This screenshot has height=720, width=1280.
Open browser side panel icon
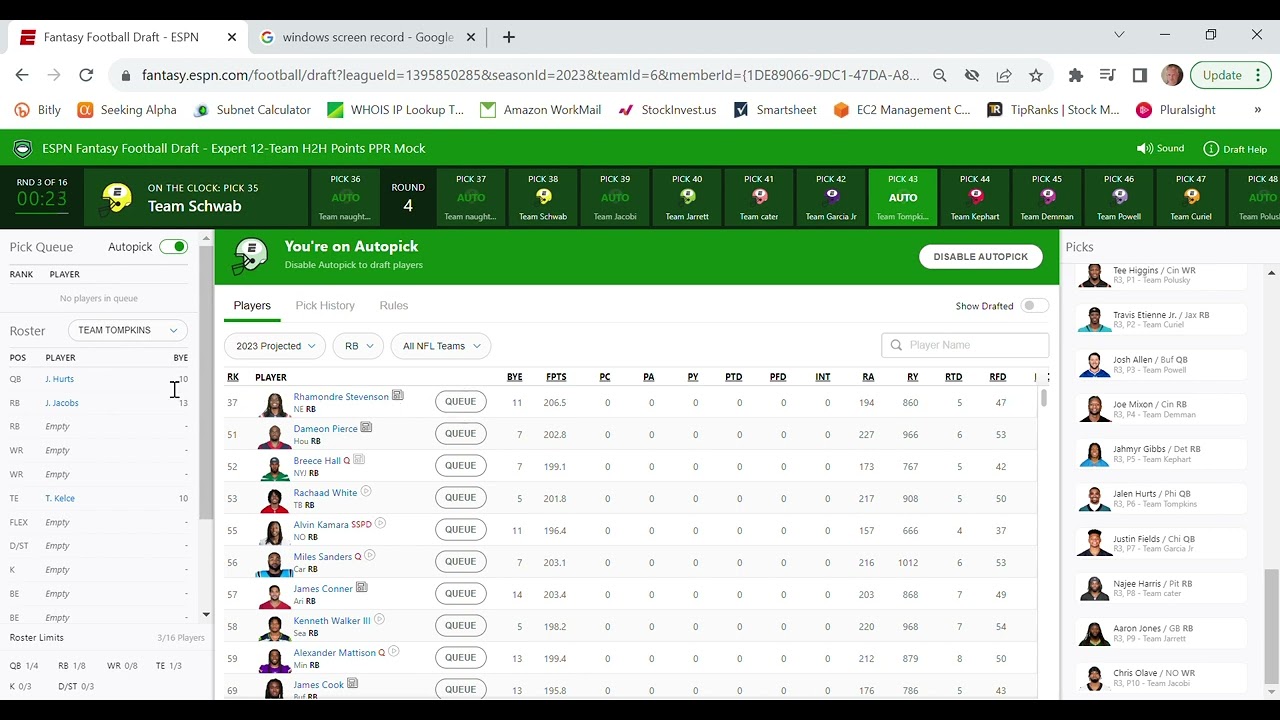1139,75
